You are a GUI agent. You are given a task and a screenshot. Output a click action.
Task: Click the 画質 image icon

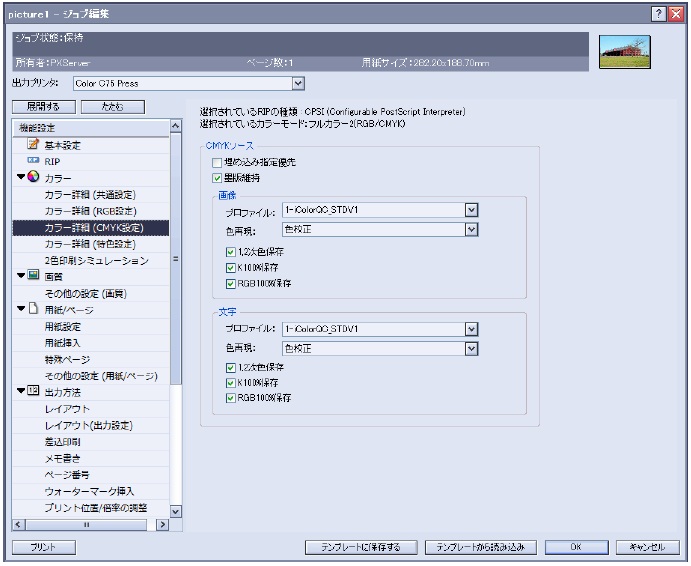pos(33,275)
